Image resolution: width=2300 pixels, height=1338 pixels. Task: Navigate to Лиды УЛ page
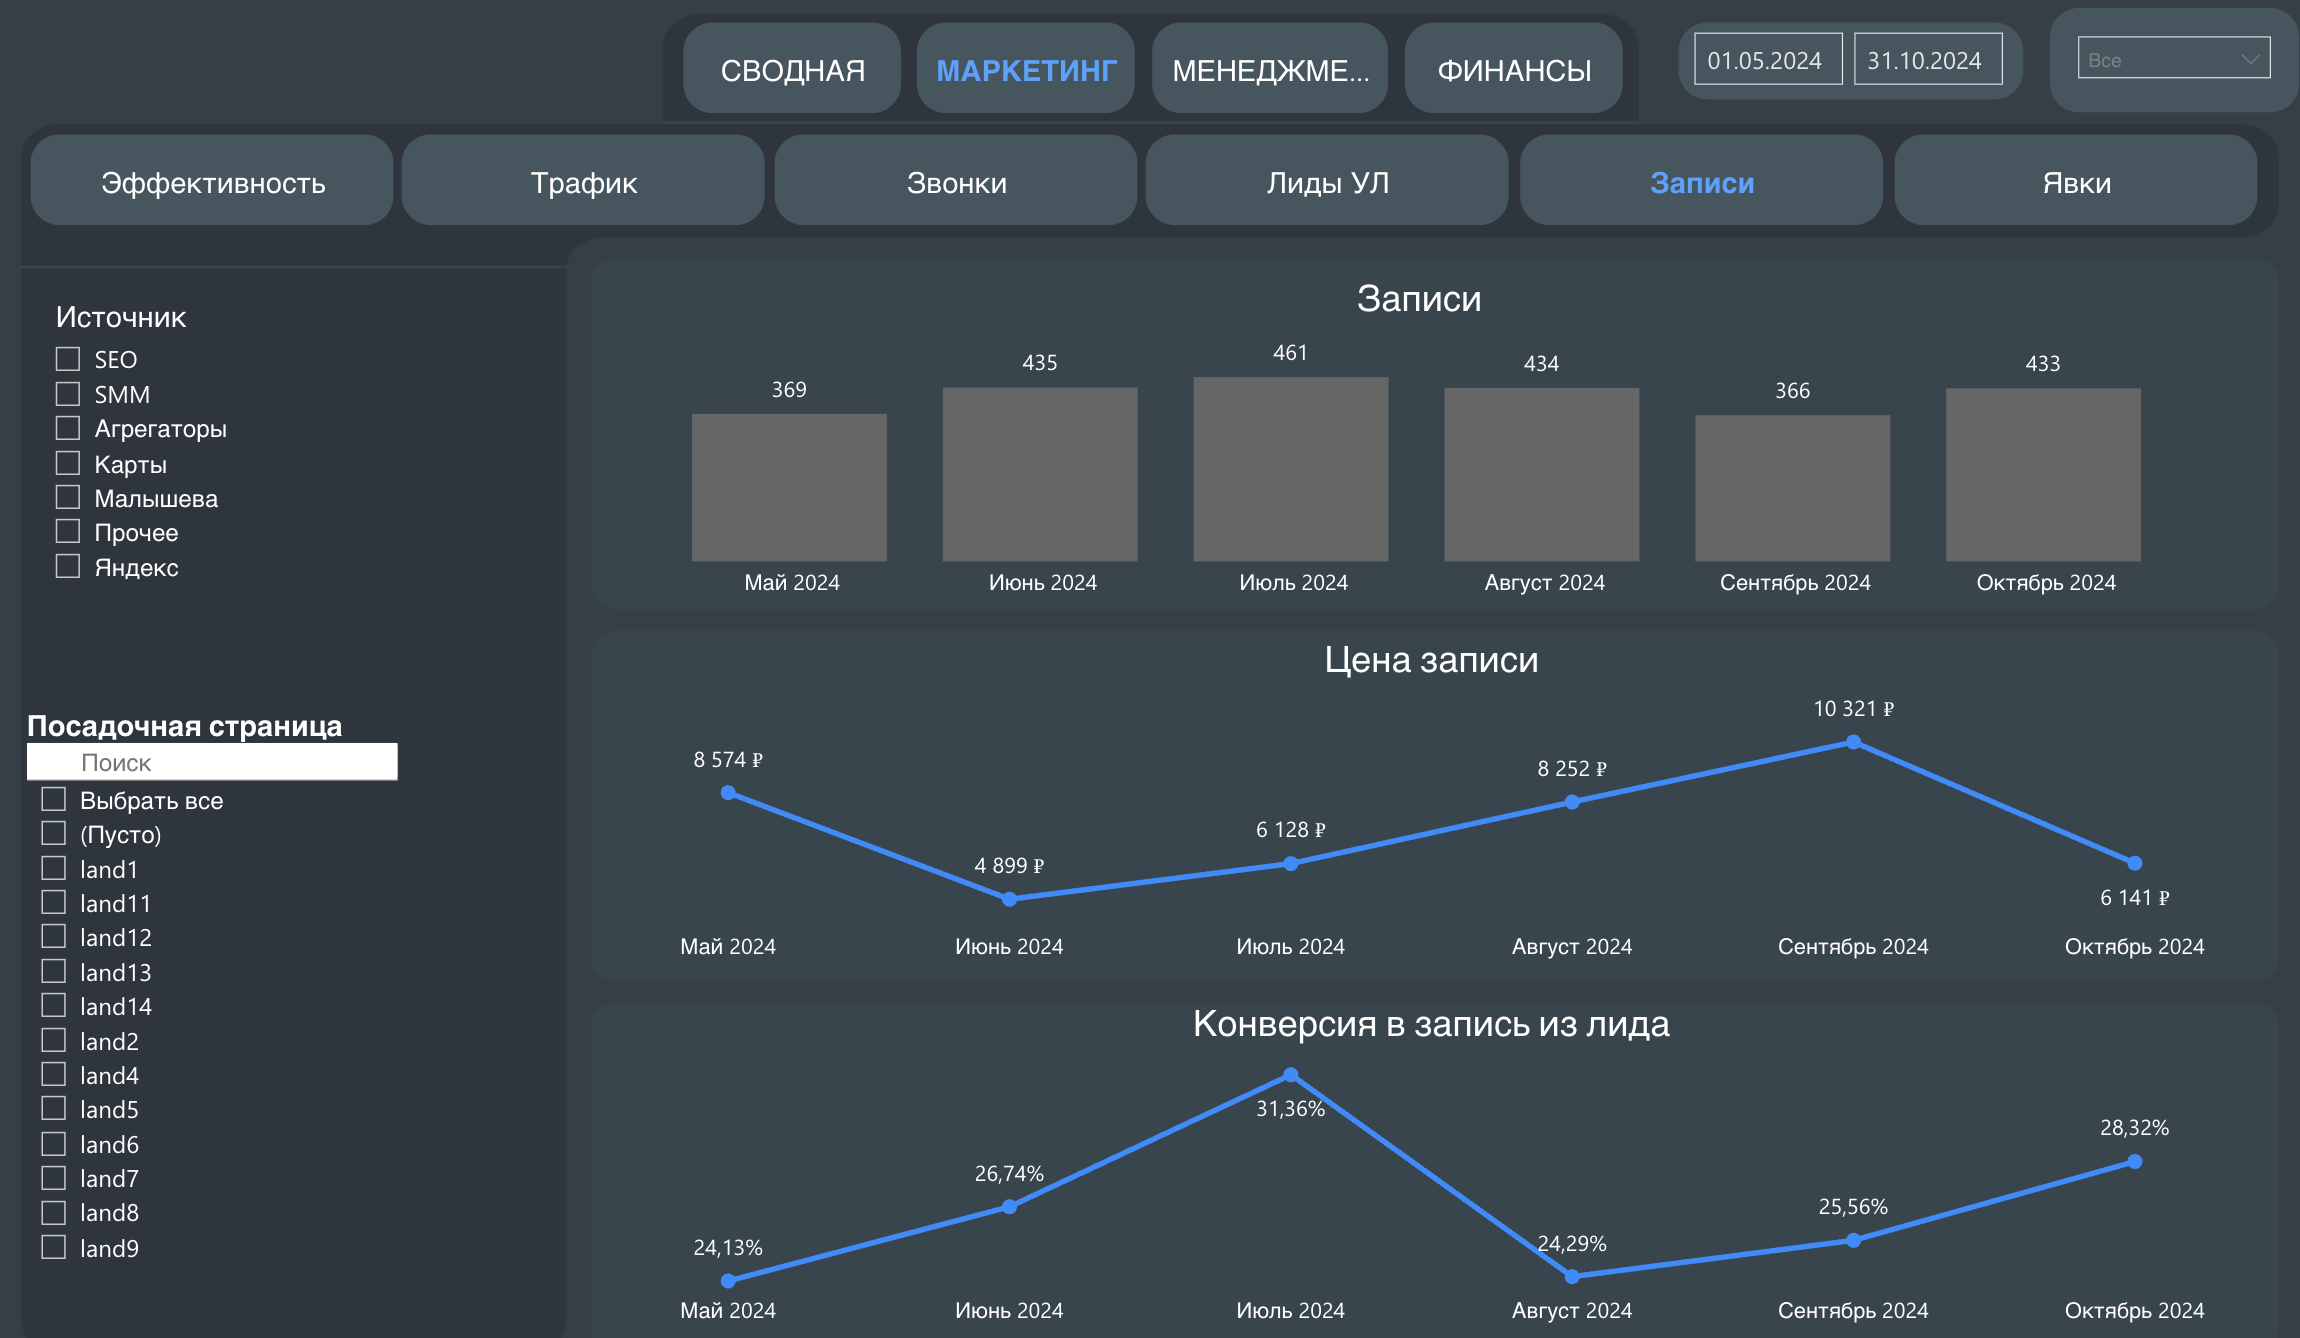[x=1327, y=182]
